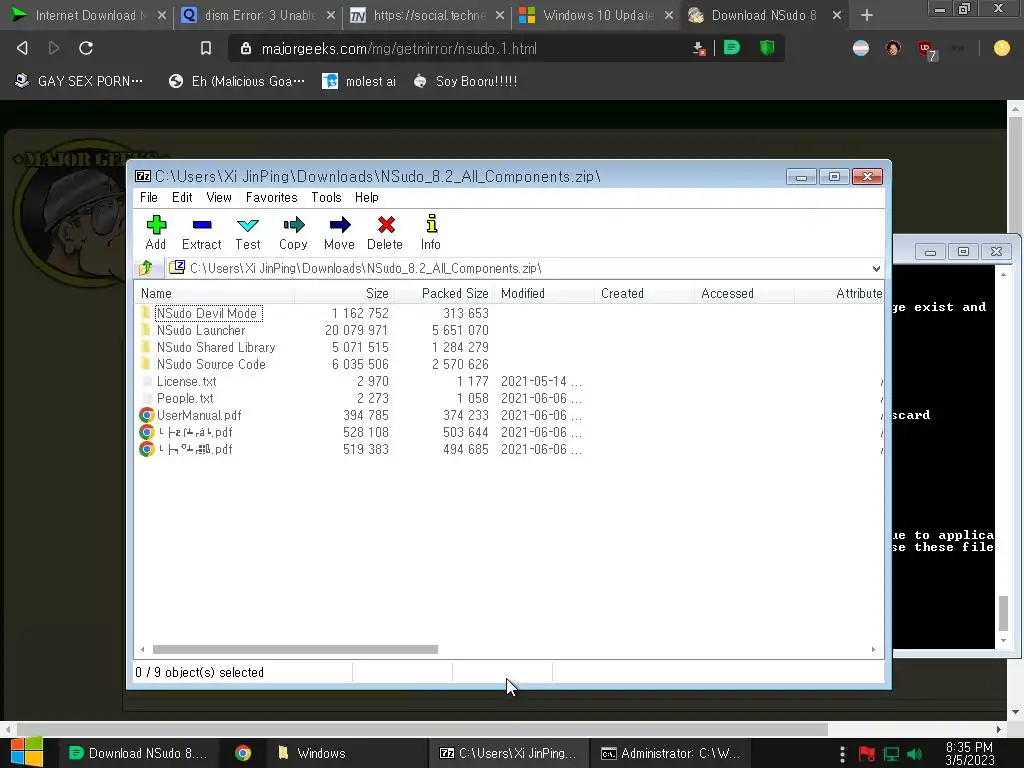The width and height of the screenshot is (1024, 768).
Task: Click the browser URL address bar
Action: (457, 48)
